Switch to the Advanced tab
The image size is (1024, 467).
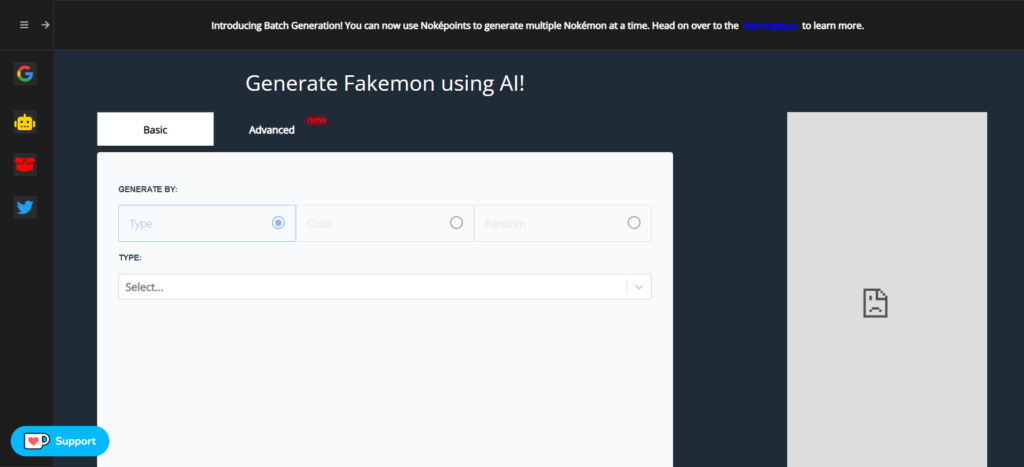[271, 130]
